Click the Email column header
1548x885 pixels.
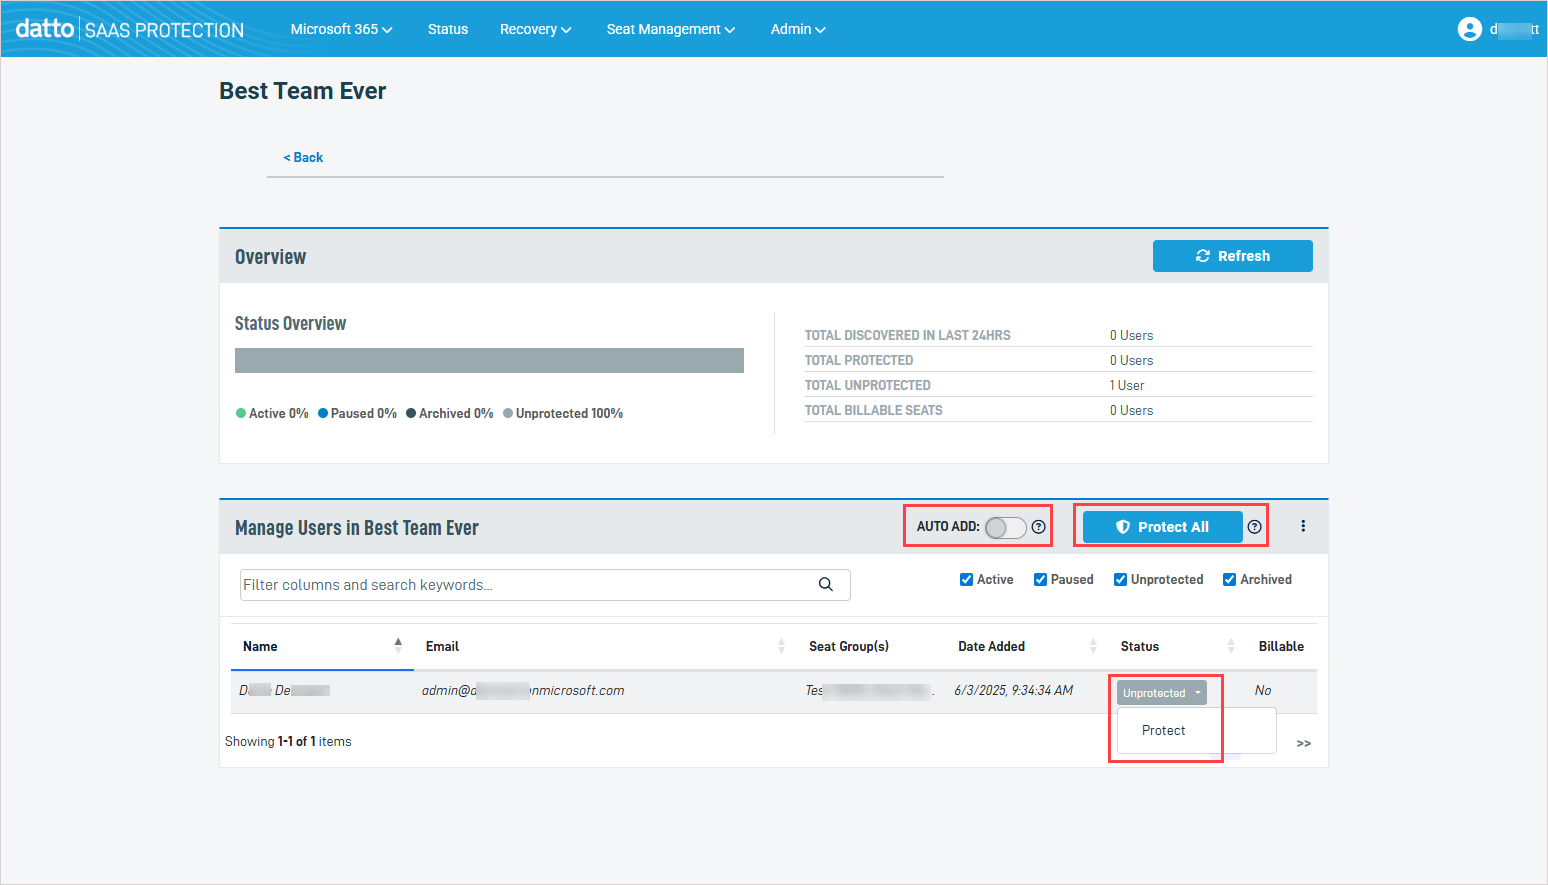[x=442, y=646]
